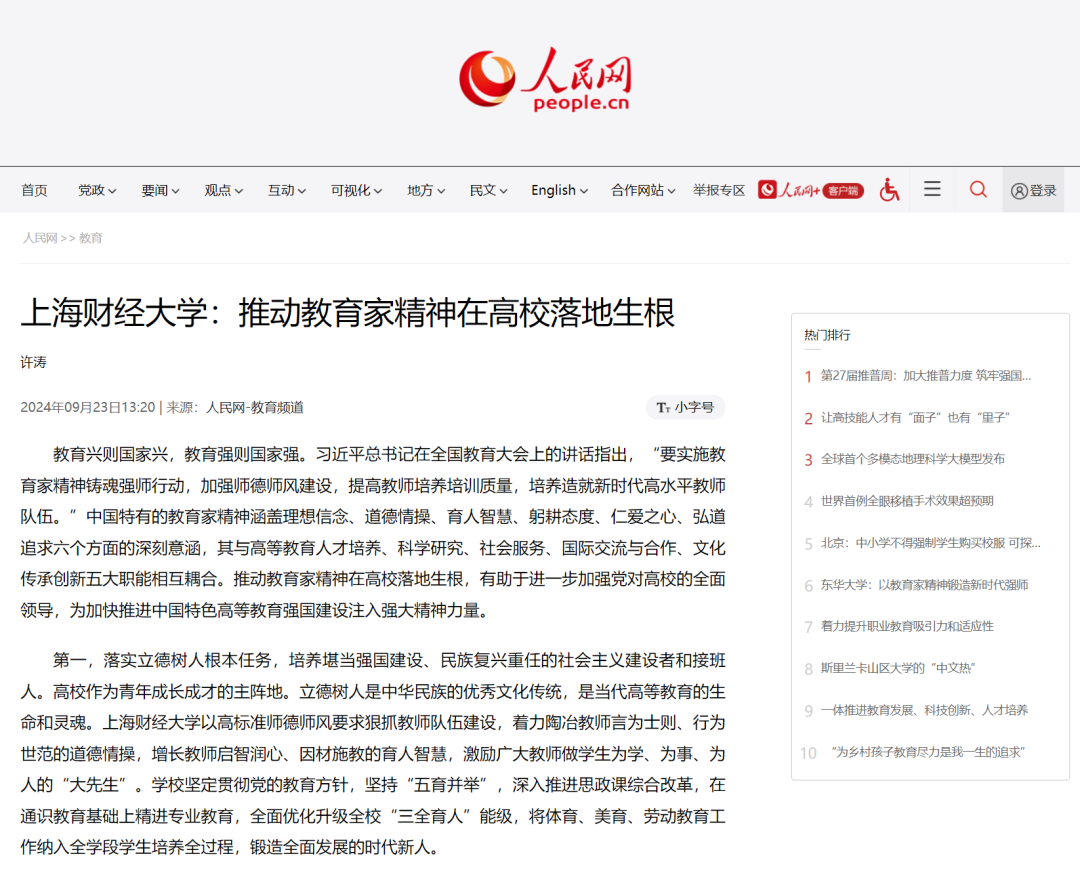
Task: Click the date 2024年09月23日13:20
Action: pyautogui.click(x=88, y=407)
